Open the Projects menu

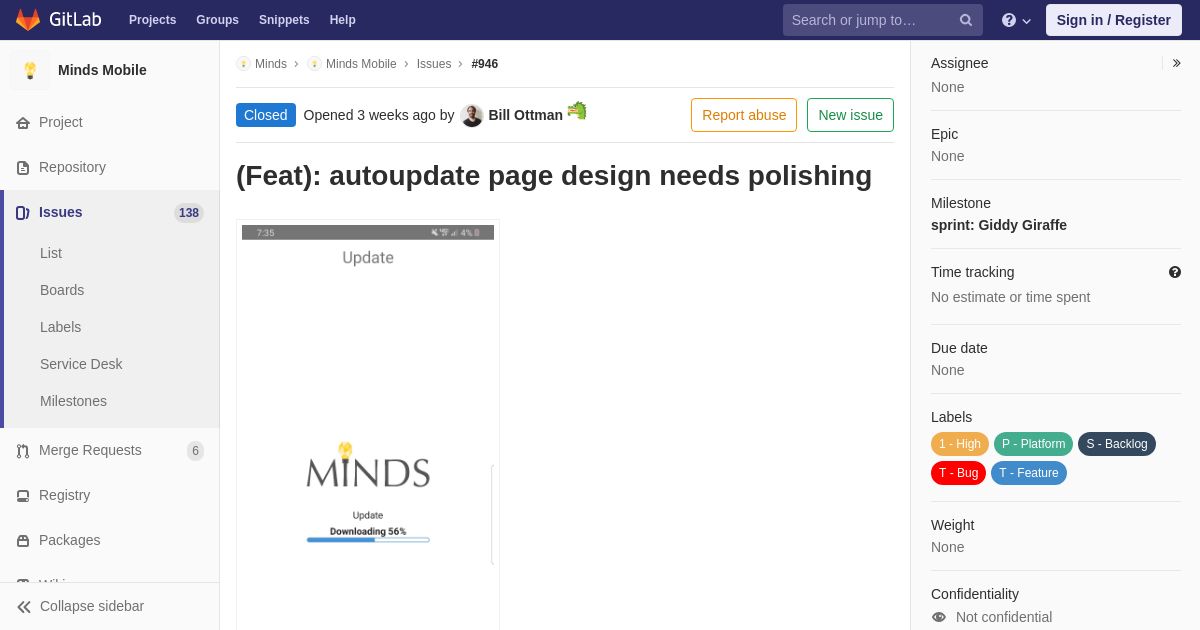point(152,20)
